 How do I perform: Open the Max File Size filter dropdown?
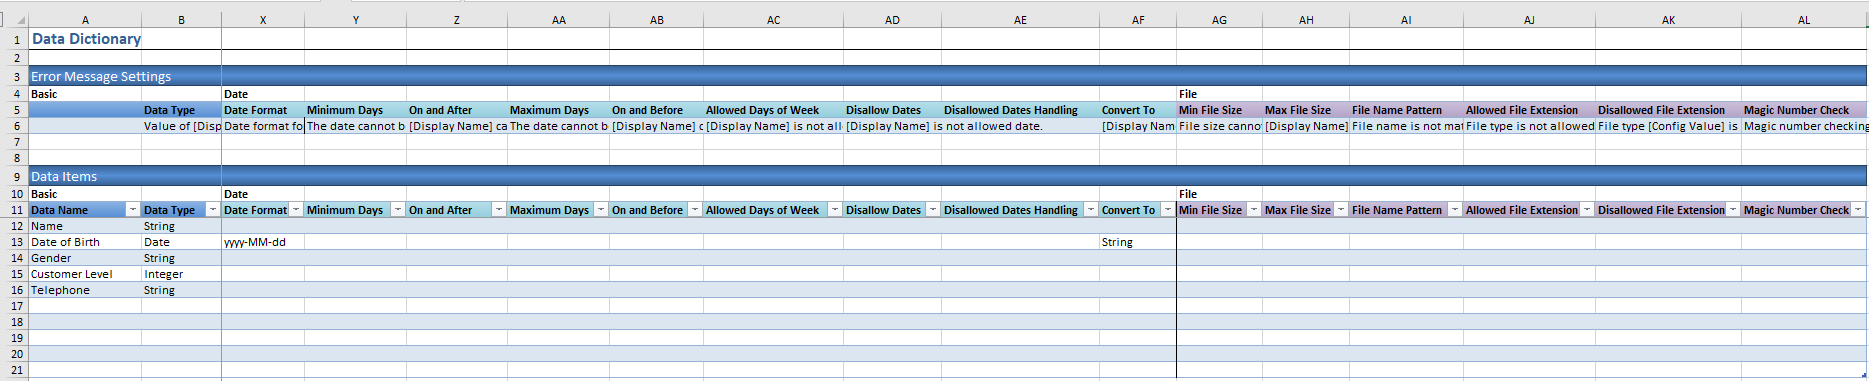1341,210
